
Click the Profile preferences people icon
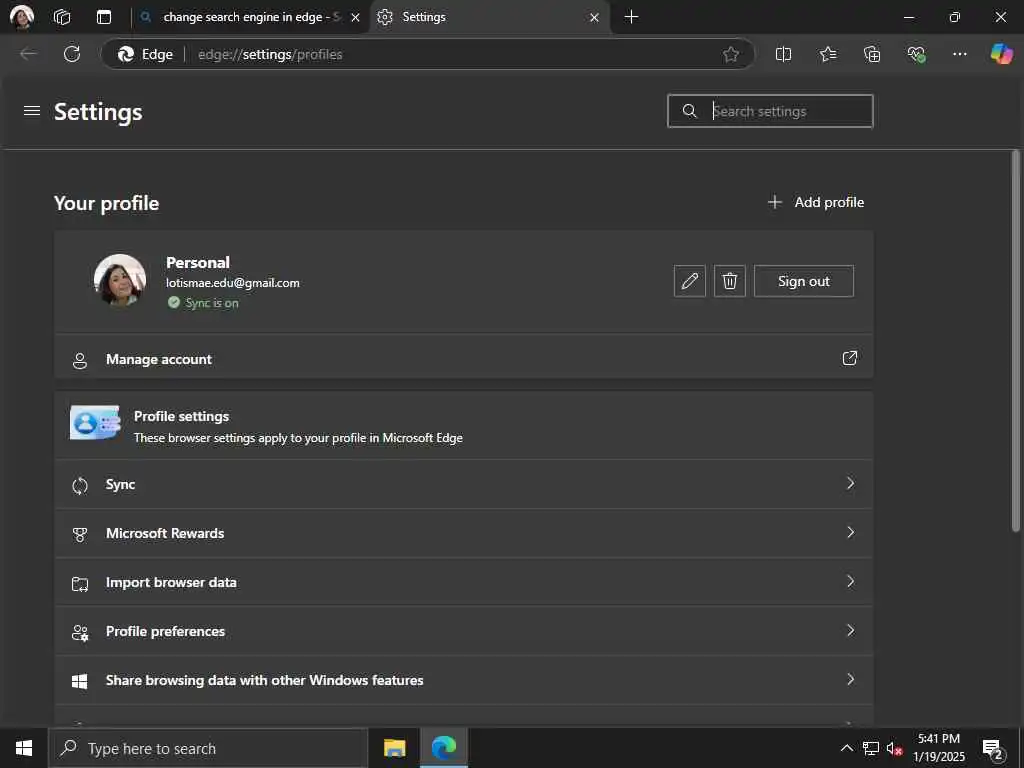pyautogui.click(x=80, y=633)
